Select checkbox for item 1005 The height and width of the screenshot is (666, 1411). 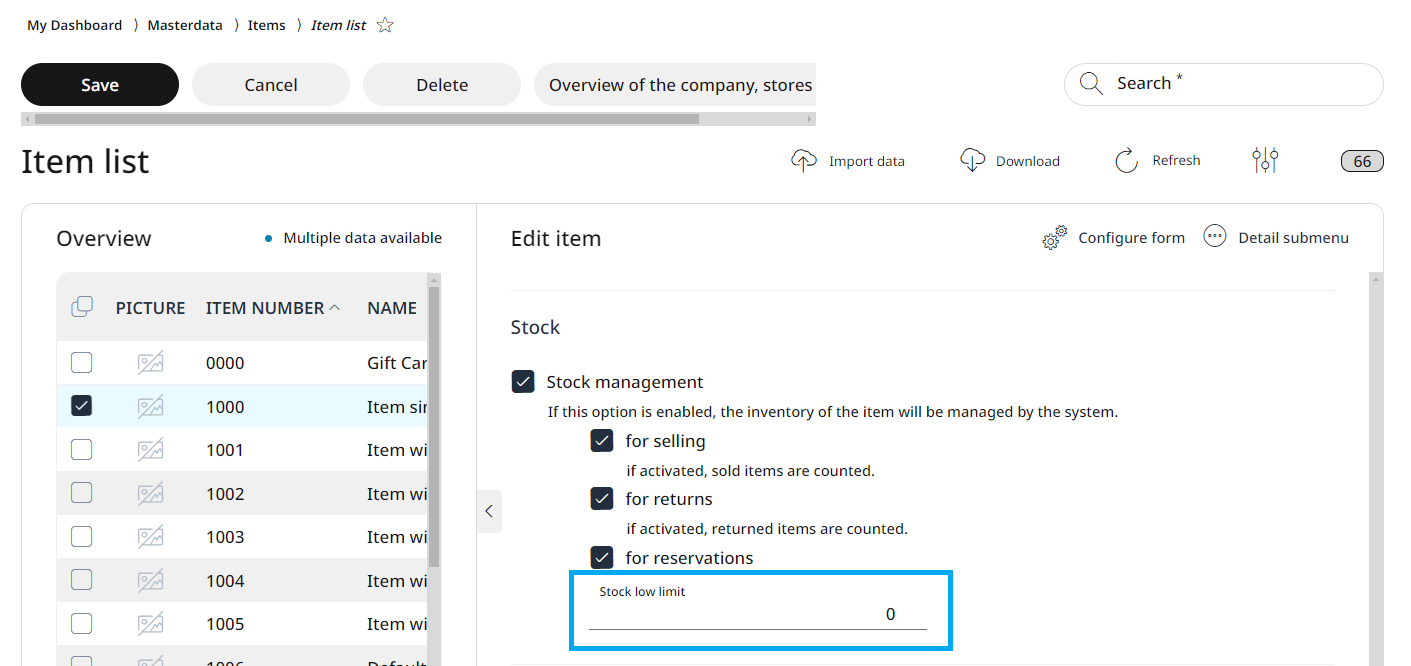click(x=82, y=624)
